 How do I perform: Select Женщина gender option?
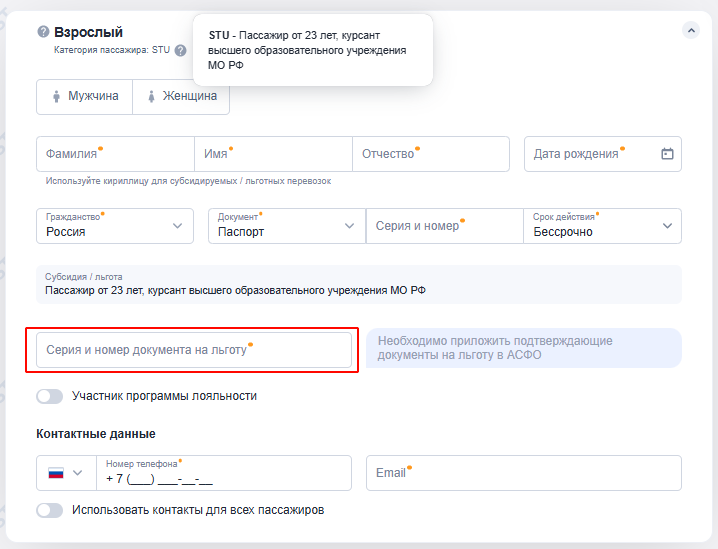tap(181, 97)
